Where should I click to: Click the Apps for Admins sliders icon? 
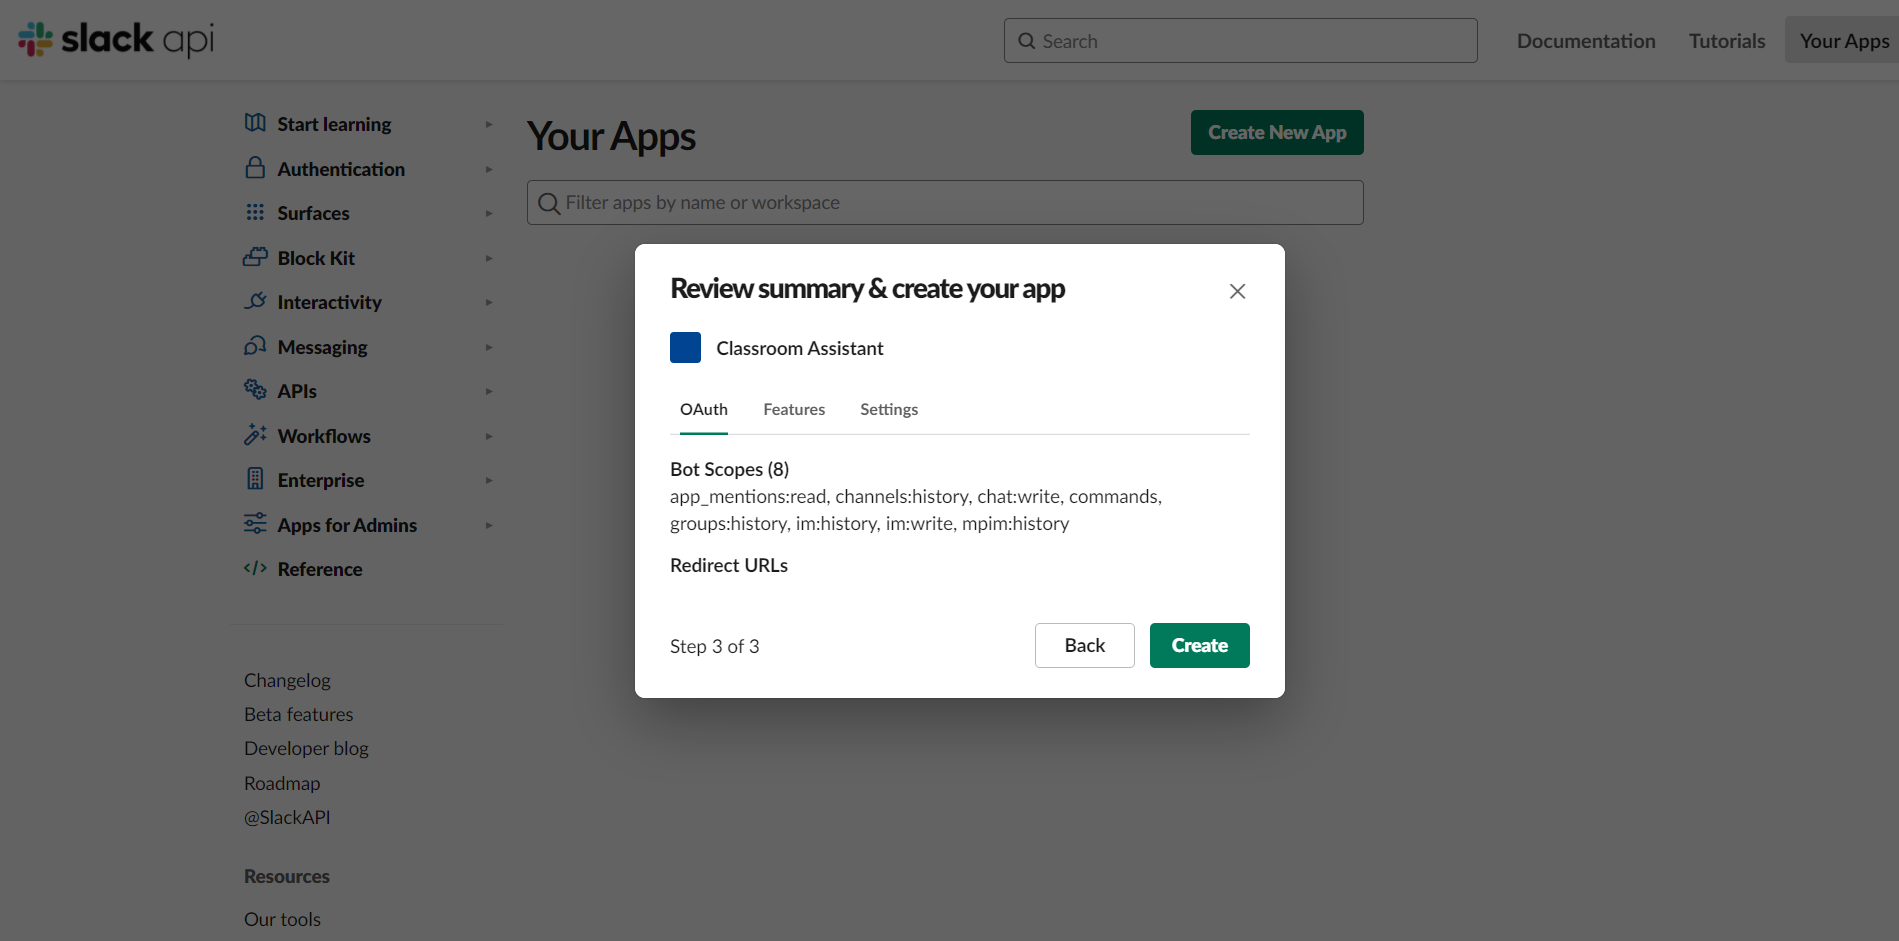(x=255, y=524)
